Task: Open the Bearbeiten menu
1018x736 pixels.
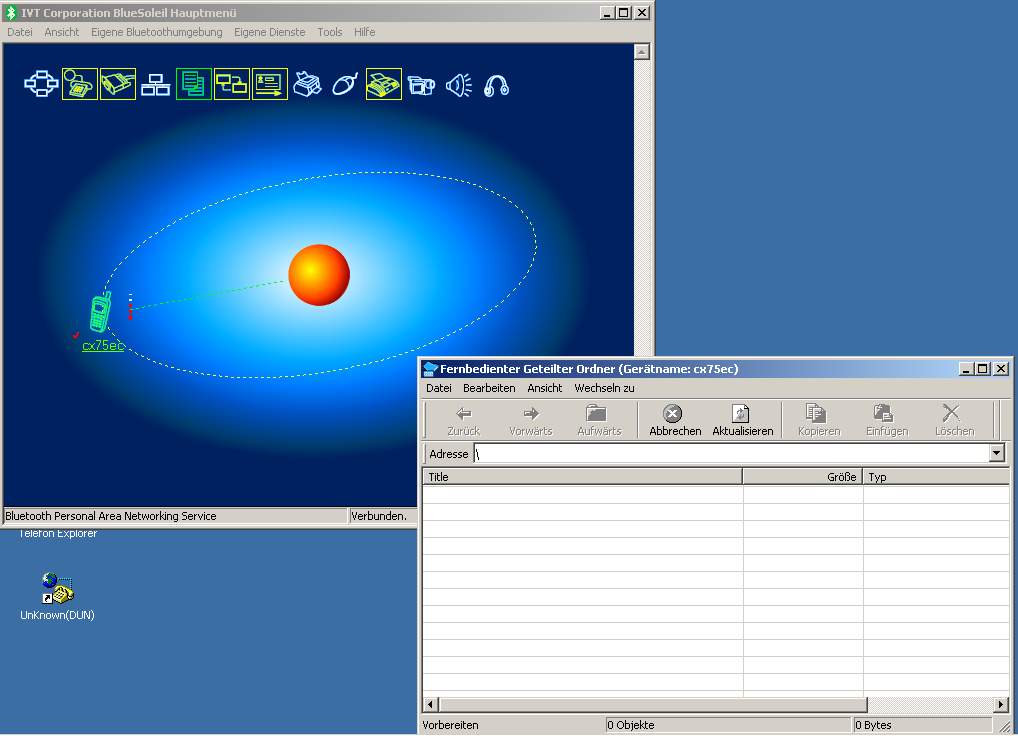Action: [489, 387]
